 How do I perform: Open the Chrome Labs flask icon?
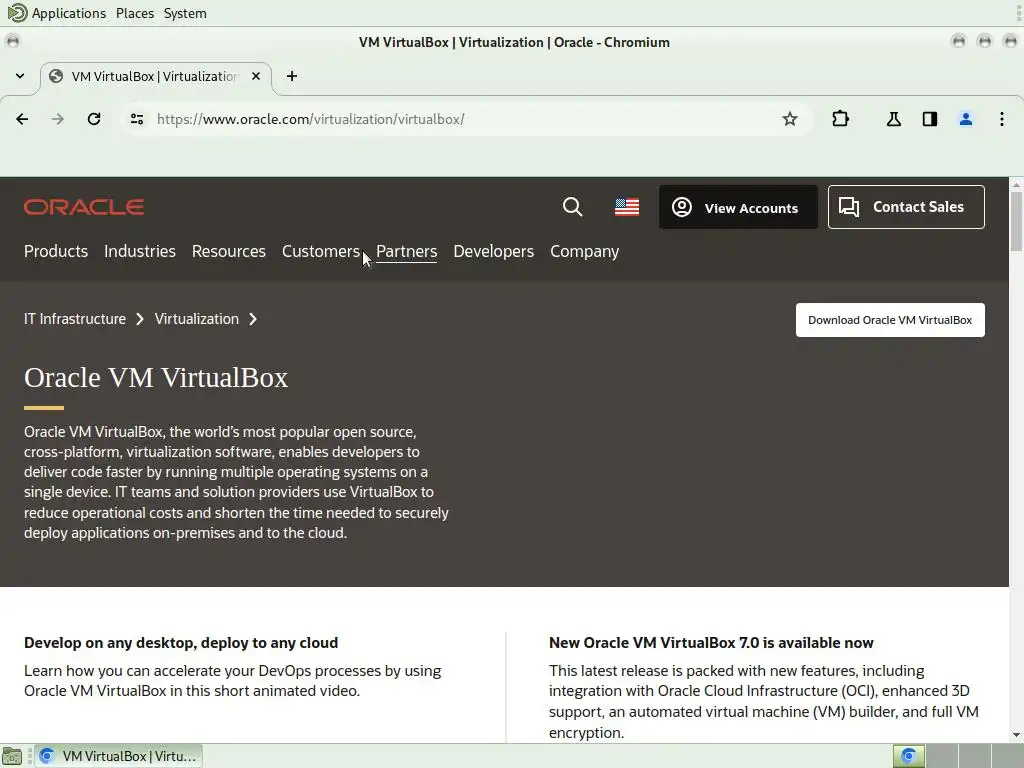[x=893, y=119]
